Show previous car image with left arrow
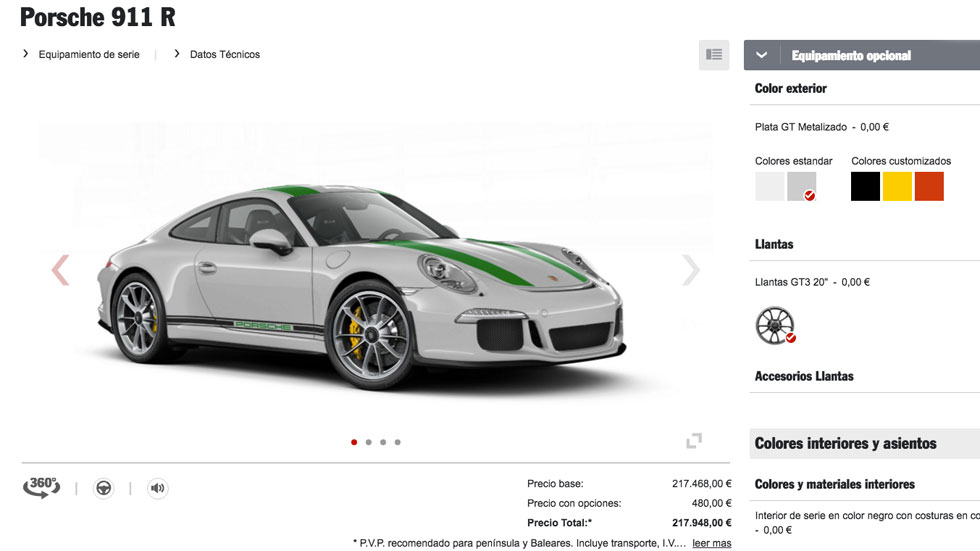 [60, 270]
